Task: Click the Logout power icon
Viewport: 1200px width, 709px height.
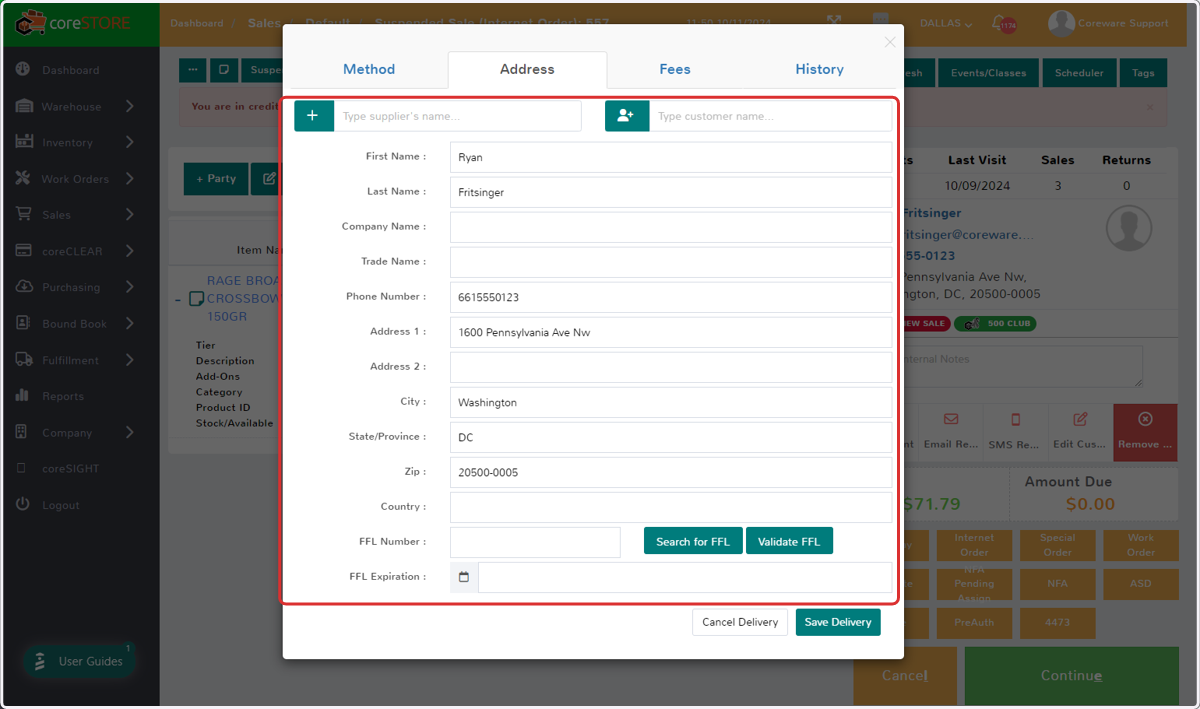Action: (23, 505)
